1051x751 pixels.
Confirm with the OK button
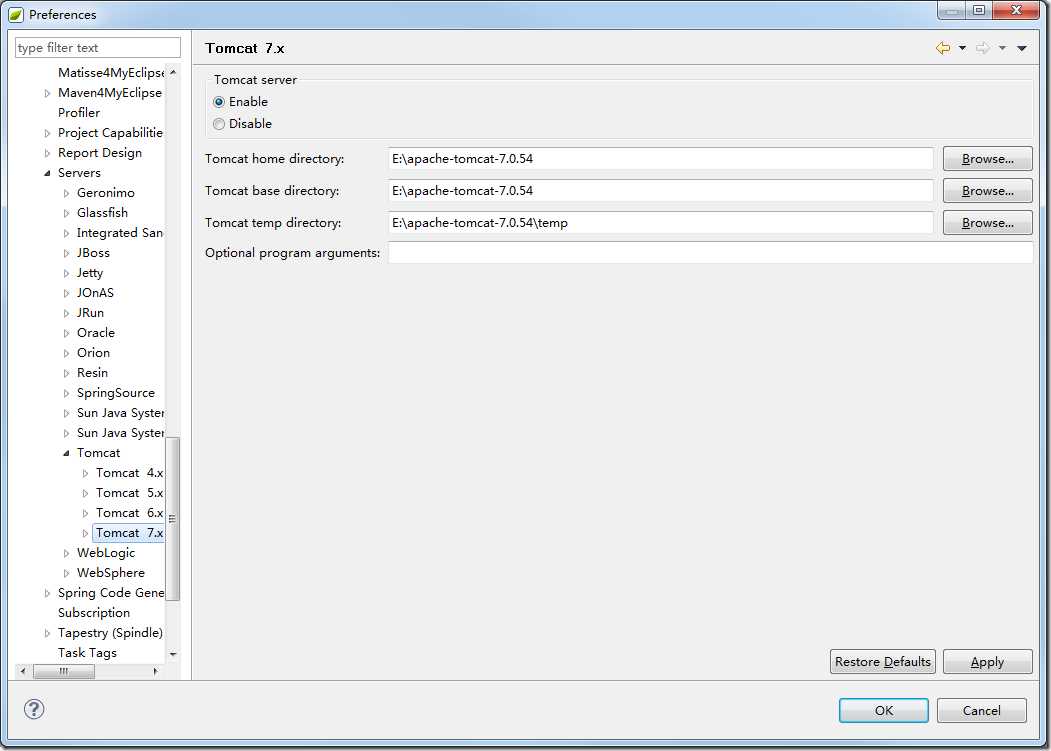click(x=883, y=710)
